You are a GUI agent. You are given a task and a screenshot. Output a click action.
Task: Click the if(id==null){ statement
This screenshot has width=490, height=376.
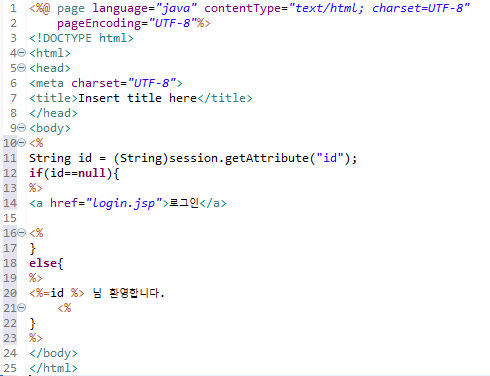74,173
